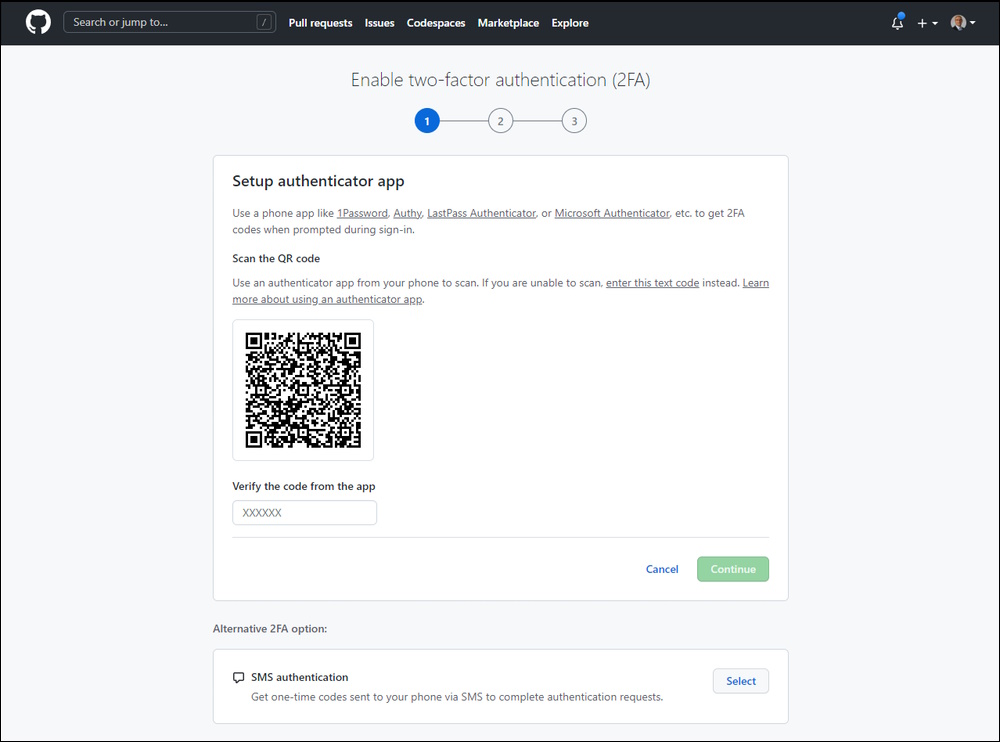
Task: Select step 3 in the 2FA progress indicator
Action: (574, 121)
